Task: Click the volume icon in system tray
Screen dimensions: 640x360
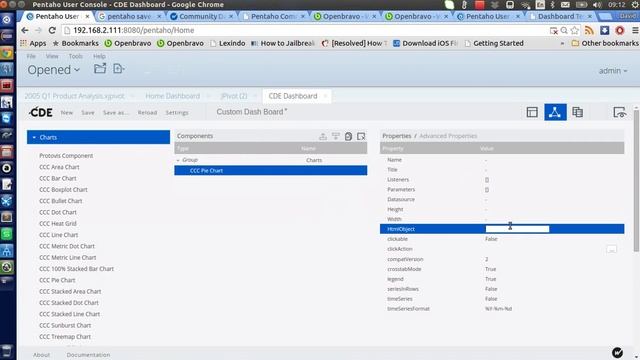Action: coord(597,5)
